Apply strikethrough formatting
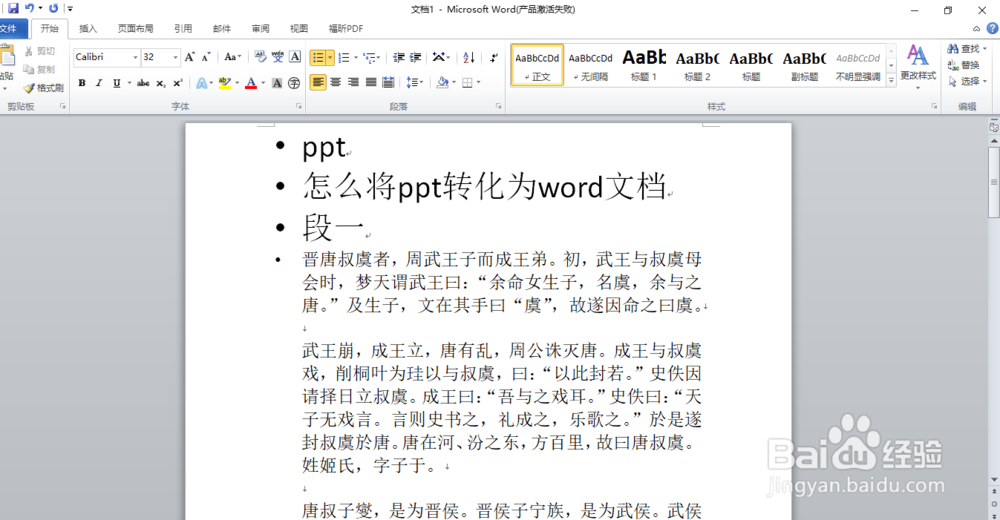Screen dimensions: 1000x520 (143, 83)
